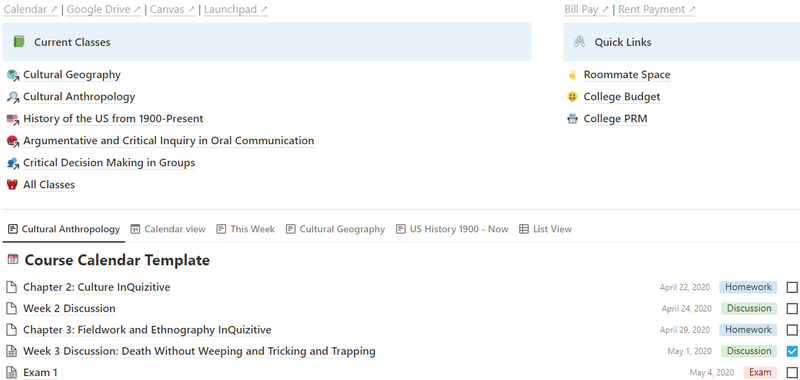Click the binoculars icon beside Quick Links
This screenshot has height=380, width=800.
pyautogui.click(x=579, y=42)
